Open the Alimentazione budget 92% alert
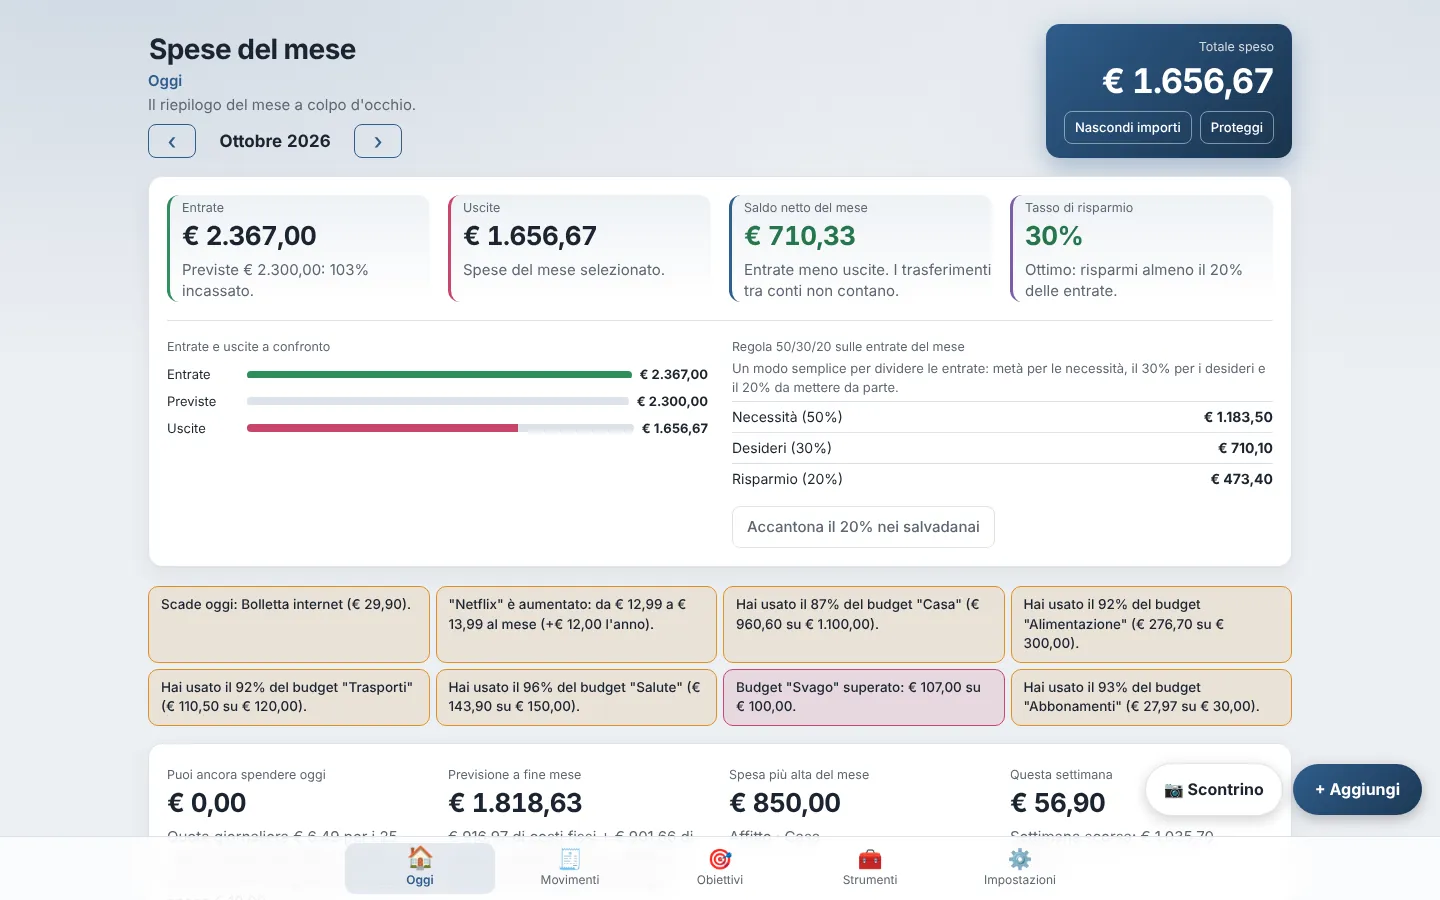1440x900 pixels. point(1151,624)
